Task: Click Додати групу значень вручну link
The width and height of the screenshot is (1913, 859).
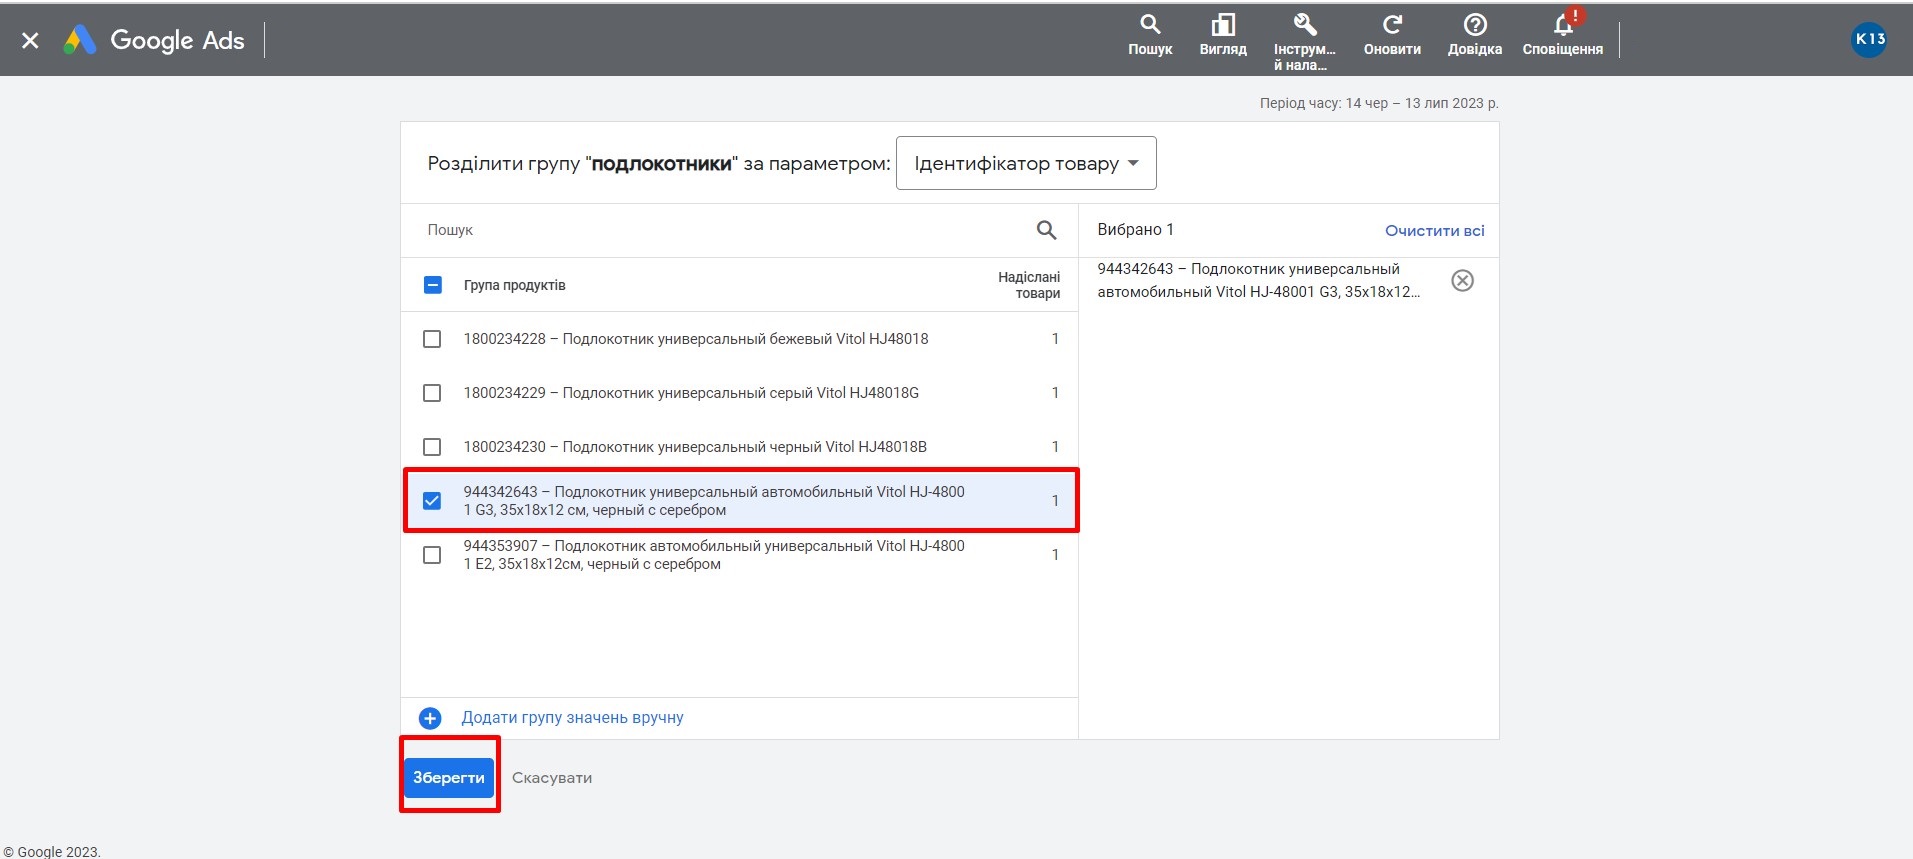Action: tap(572, 718)
